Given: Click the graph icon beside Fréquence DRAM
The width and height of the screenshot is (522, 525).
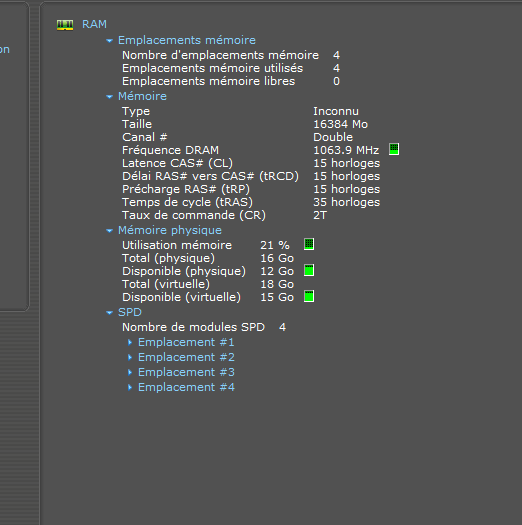Looking at the screenshot, I should pos(394,149).
